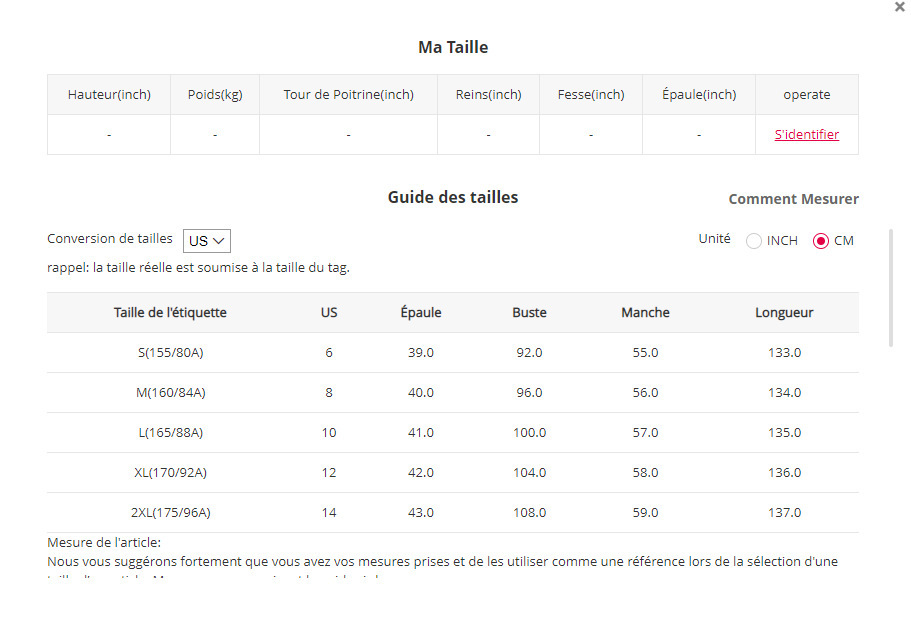The height and width of the screenshot is (619, 911).
Task: Expand the US size conversion dropdown
Action: 207,241
